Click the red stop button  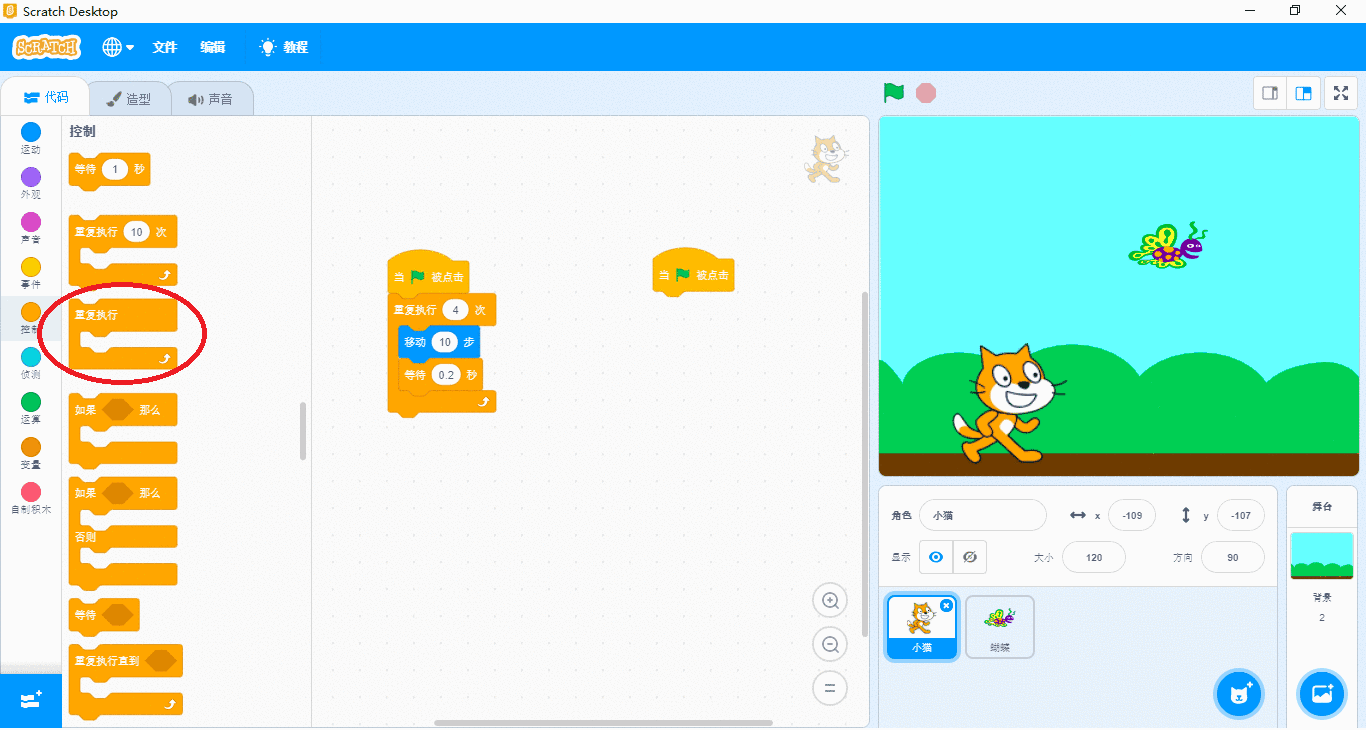click(x=926, y=93)
